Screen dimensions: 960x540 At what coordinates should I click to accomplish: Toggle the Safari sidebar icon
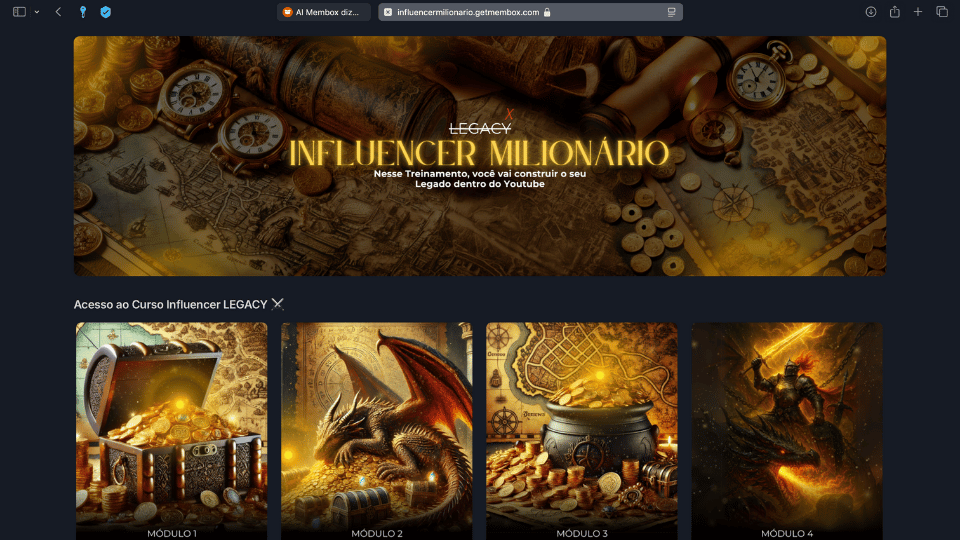[19, 12]
